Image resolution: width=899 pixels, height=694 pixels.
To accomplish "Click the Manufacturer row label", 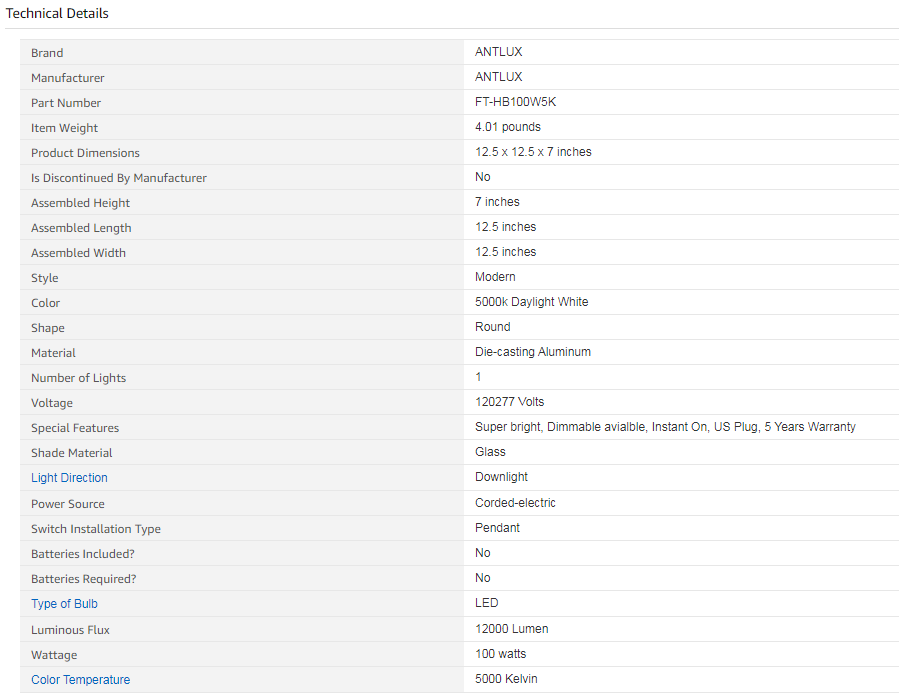I will point(68,78).
